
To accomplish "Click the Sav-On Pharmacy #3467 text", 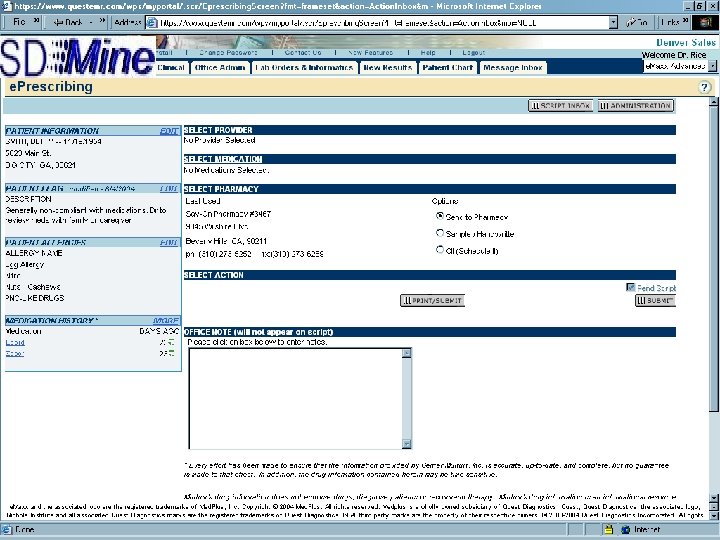I will click(228, 214).
